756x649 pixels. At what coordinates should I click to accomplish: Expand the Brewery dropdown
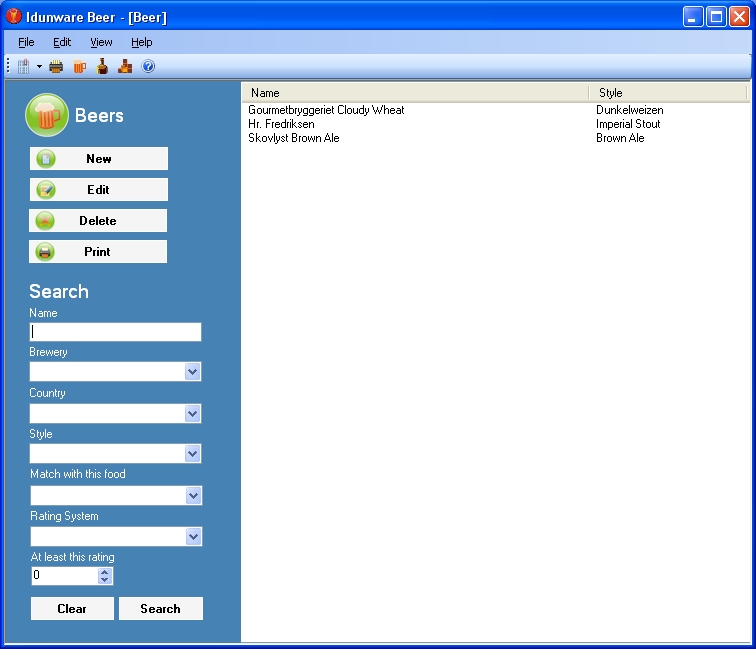point(192,372)
